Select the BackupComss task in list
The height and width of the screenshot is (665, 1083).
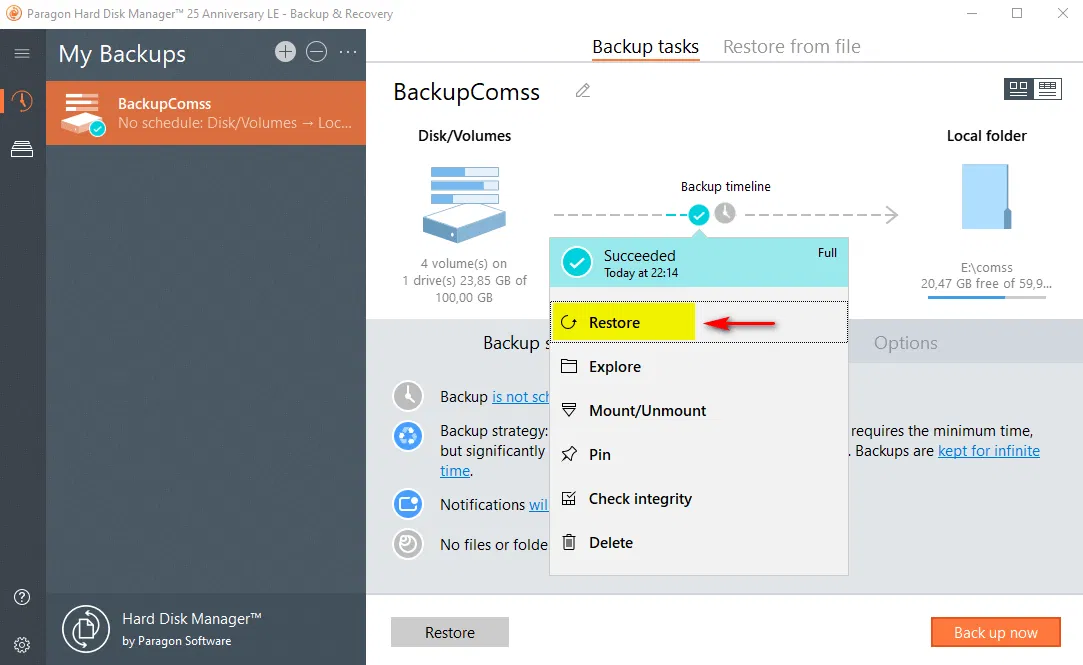(206, 113)
